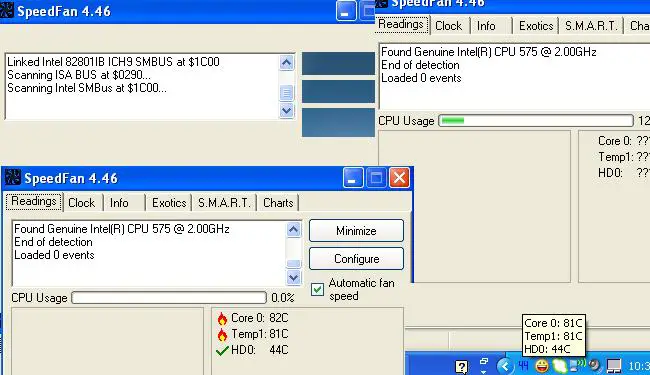The image size is (650, 375).
Task: Open the Configure button
Action: [x=356, y=259]
